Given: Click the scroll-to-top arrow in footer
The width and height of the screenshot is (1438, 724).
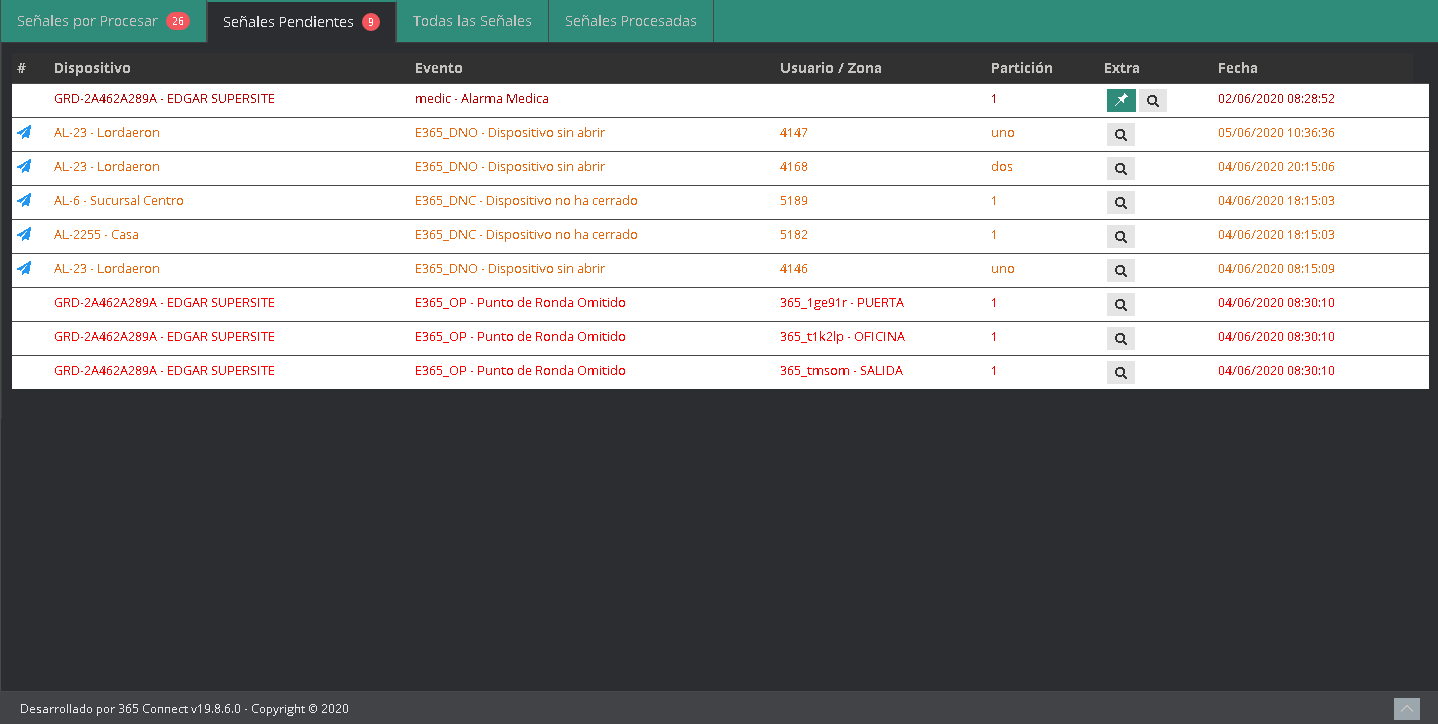Looking at the screenshot, I should click(x=1406, y=708).
